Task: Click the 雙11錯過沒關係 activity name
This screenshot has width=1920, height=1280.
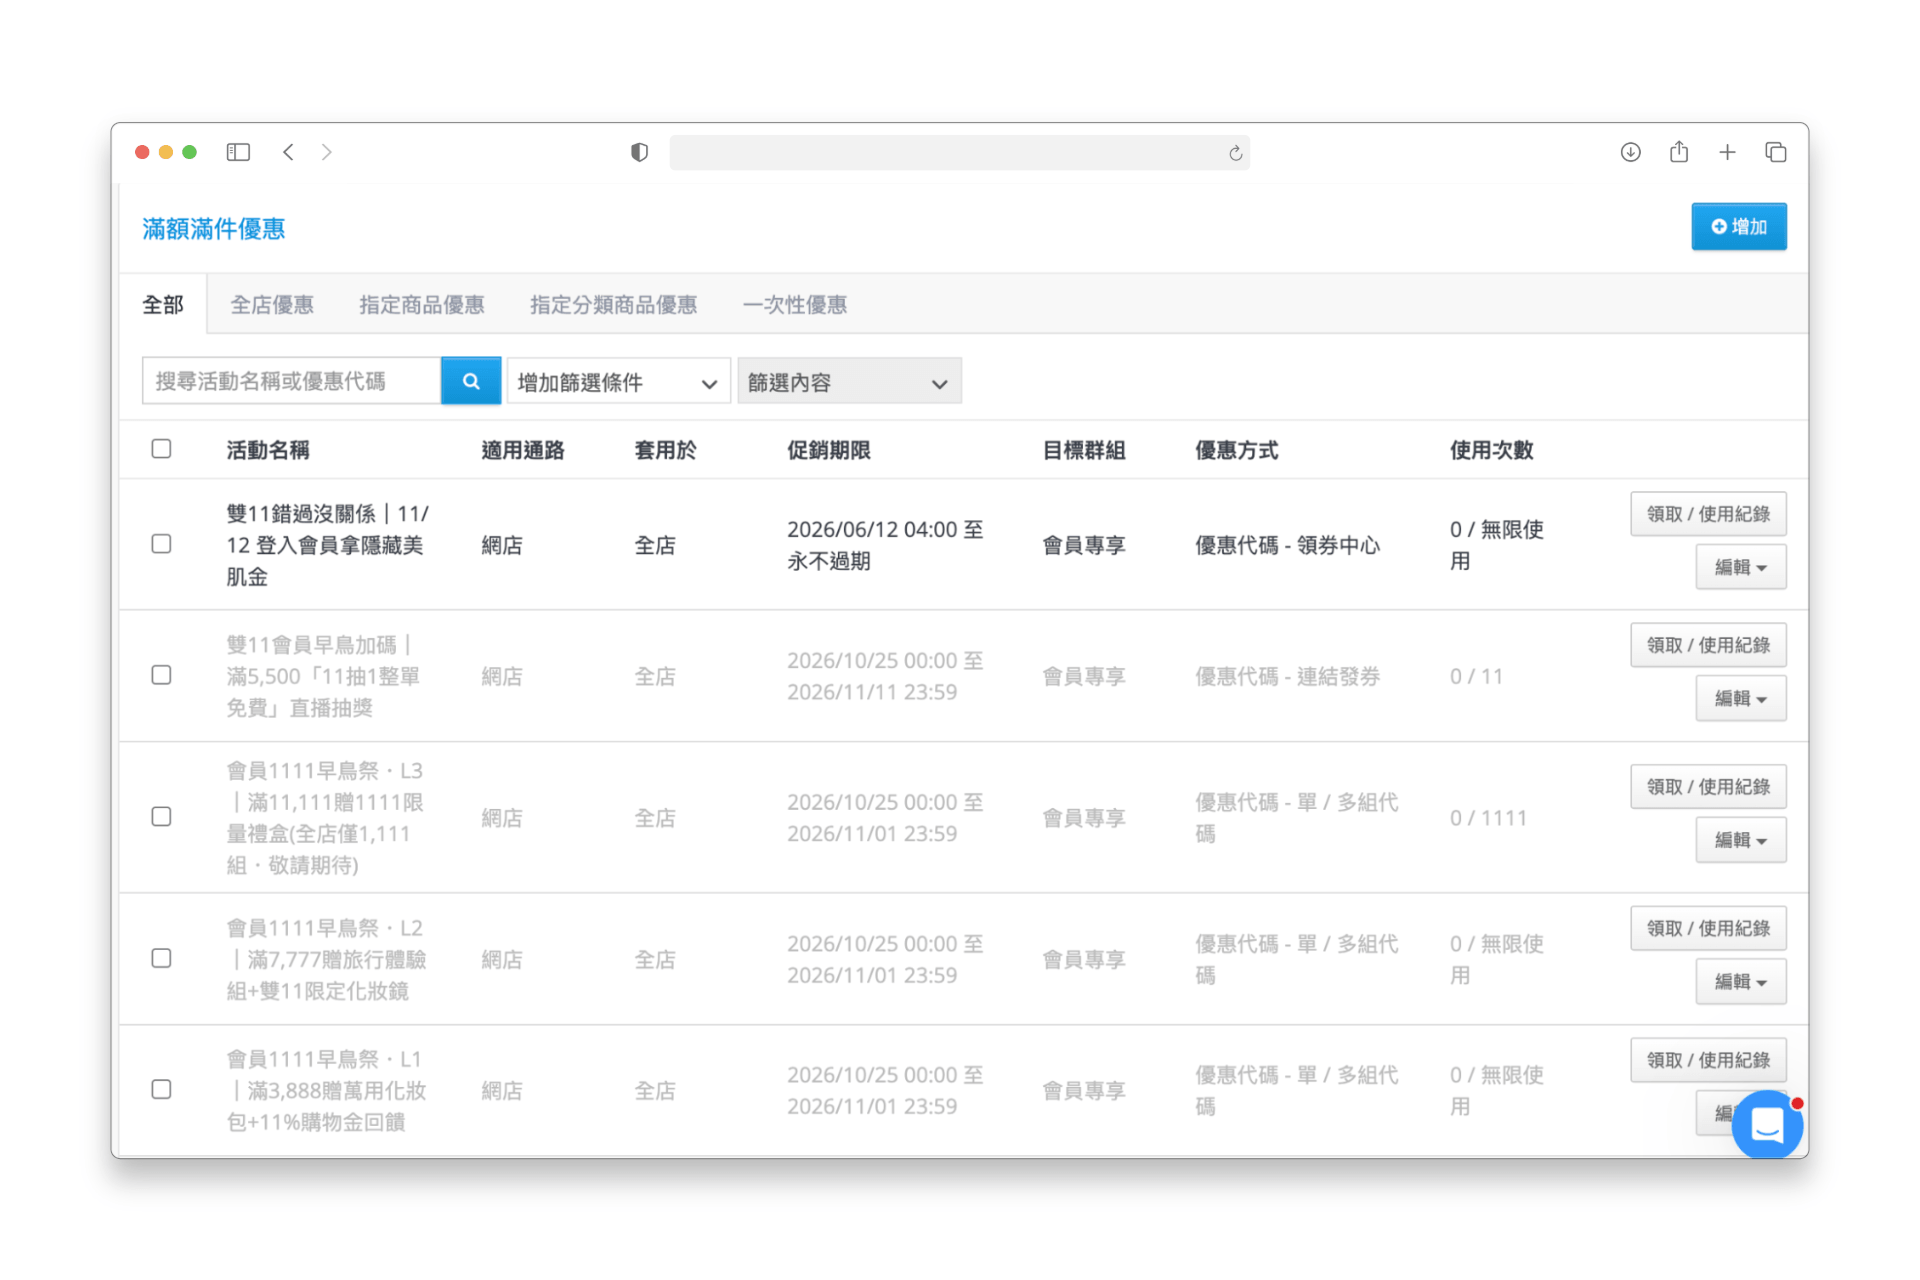Action: [x=327, y=545]
